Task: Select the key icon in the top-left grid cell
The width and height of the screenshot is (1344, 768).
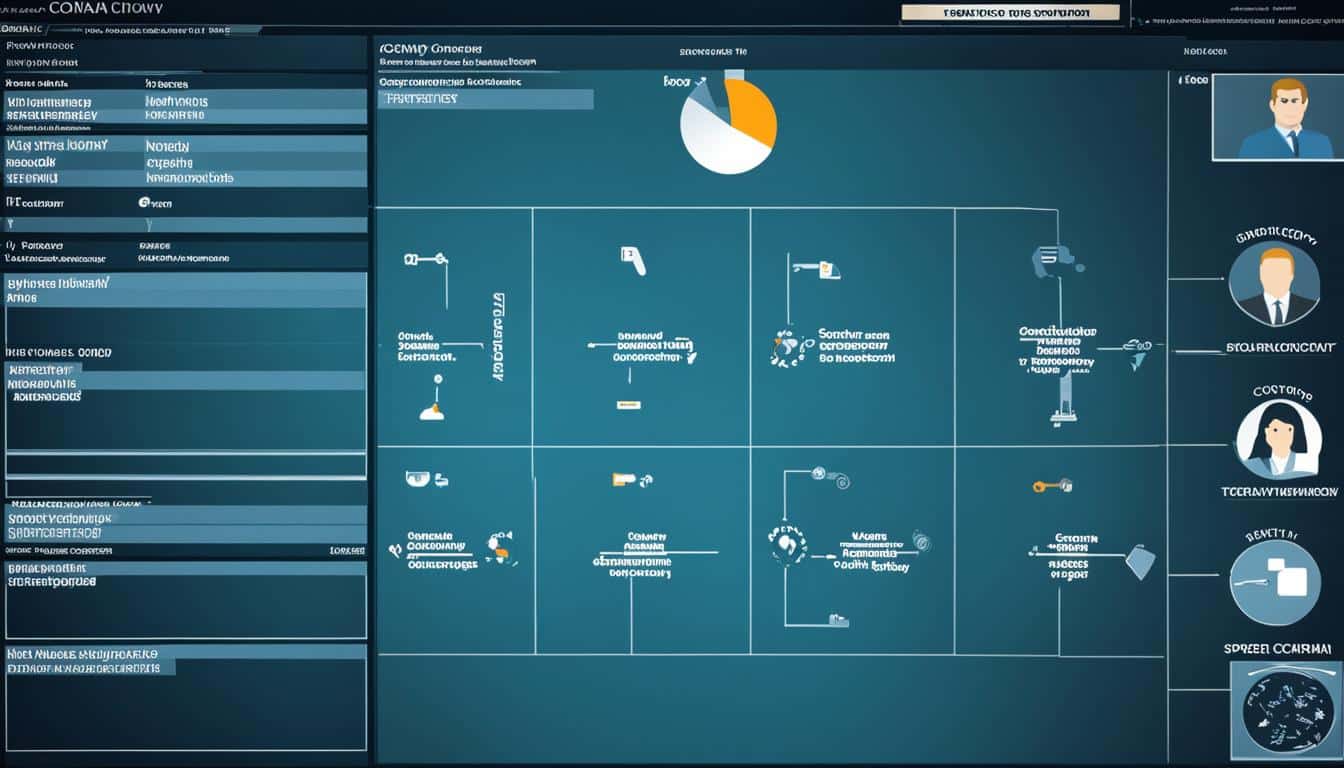Action: (x=425, y=259)
